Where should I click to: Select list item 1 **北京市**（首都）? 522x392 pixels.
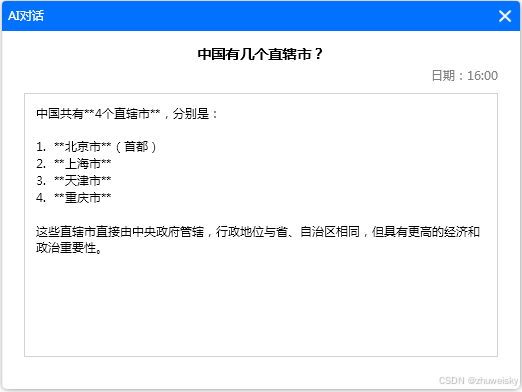coord(96,146)
